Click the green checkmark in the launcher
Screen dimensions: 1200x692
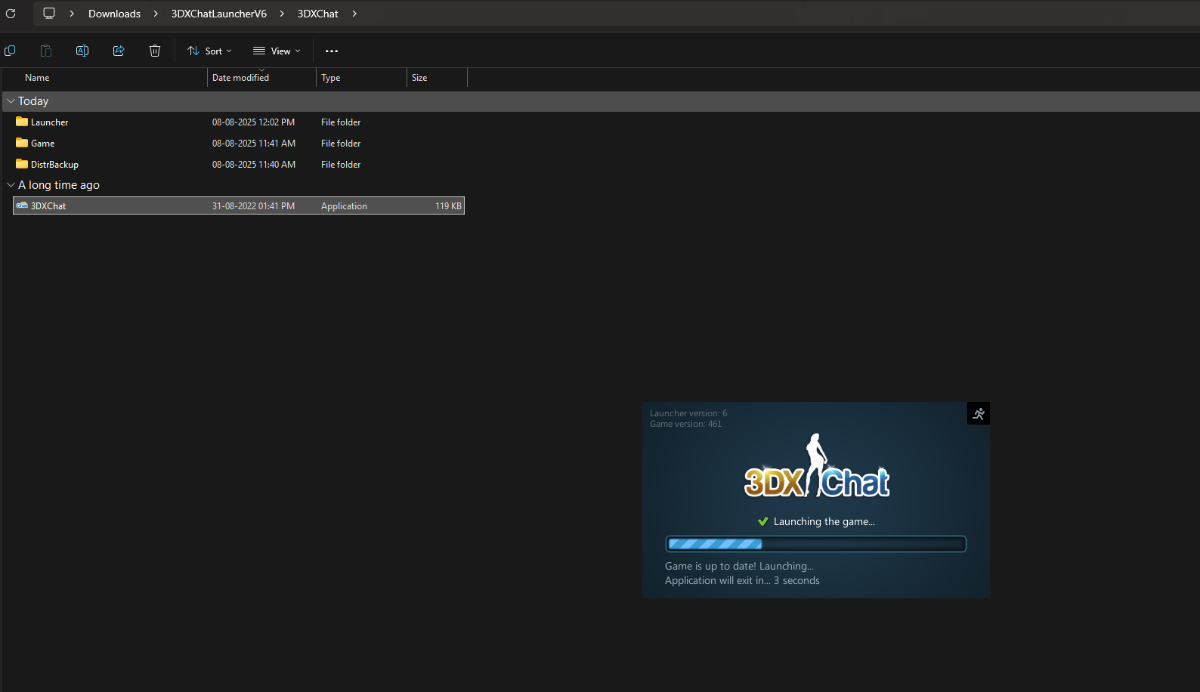click(763, 521)
